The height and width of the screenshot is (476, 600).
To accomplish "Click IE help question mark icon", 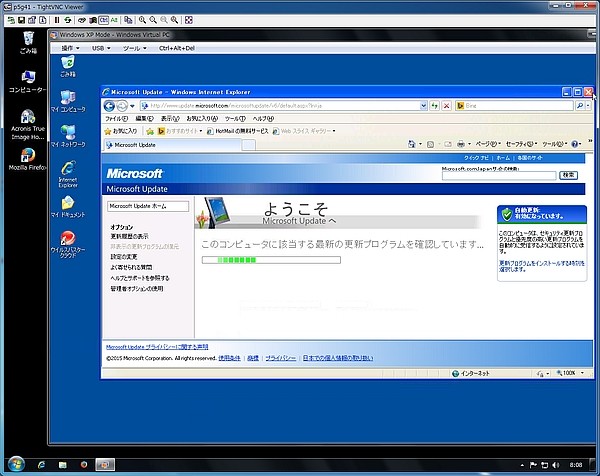I will click(574, 144).
